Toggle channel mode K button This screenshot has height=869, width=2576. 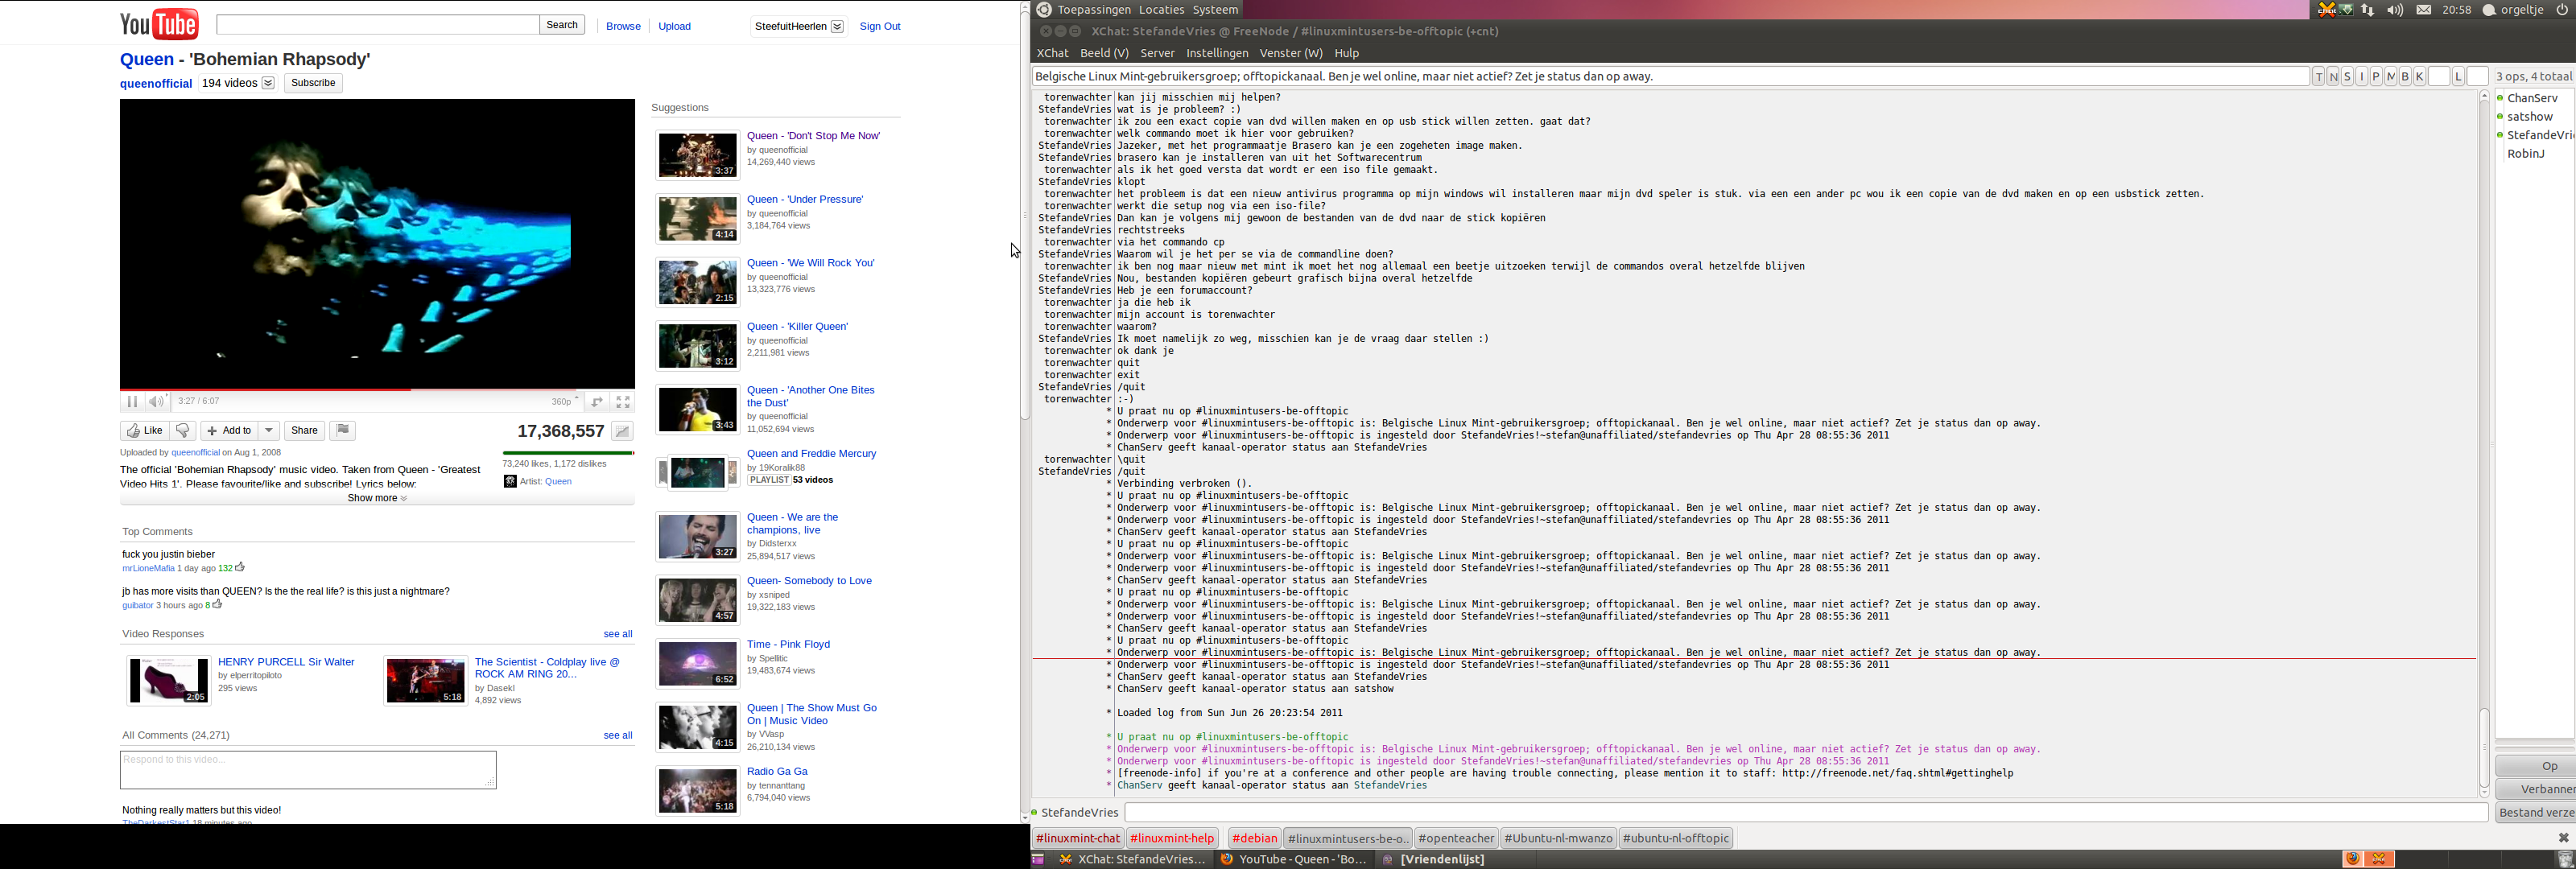[x=2420, y=77]
